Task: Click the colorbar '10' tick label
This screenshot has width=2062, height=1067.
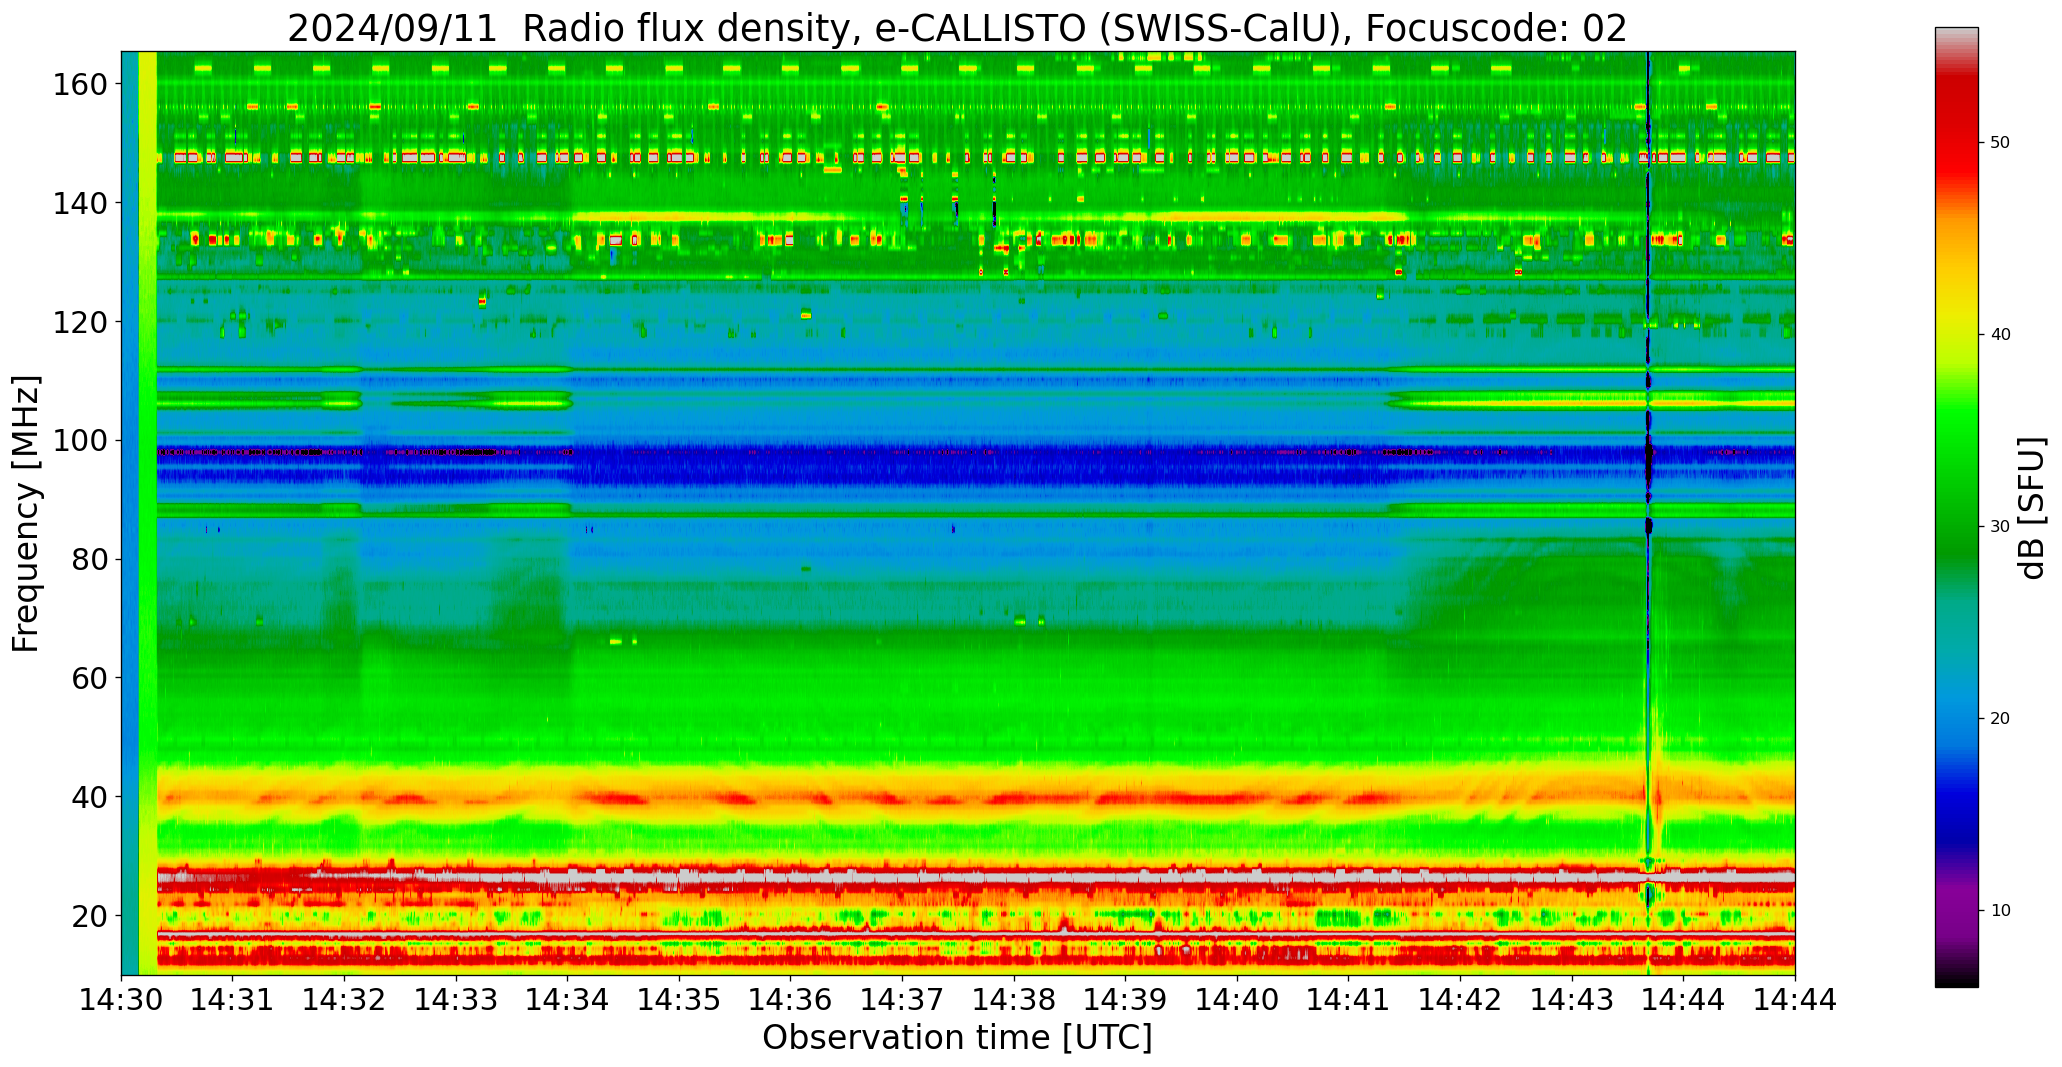Action: click(2000, 911)
